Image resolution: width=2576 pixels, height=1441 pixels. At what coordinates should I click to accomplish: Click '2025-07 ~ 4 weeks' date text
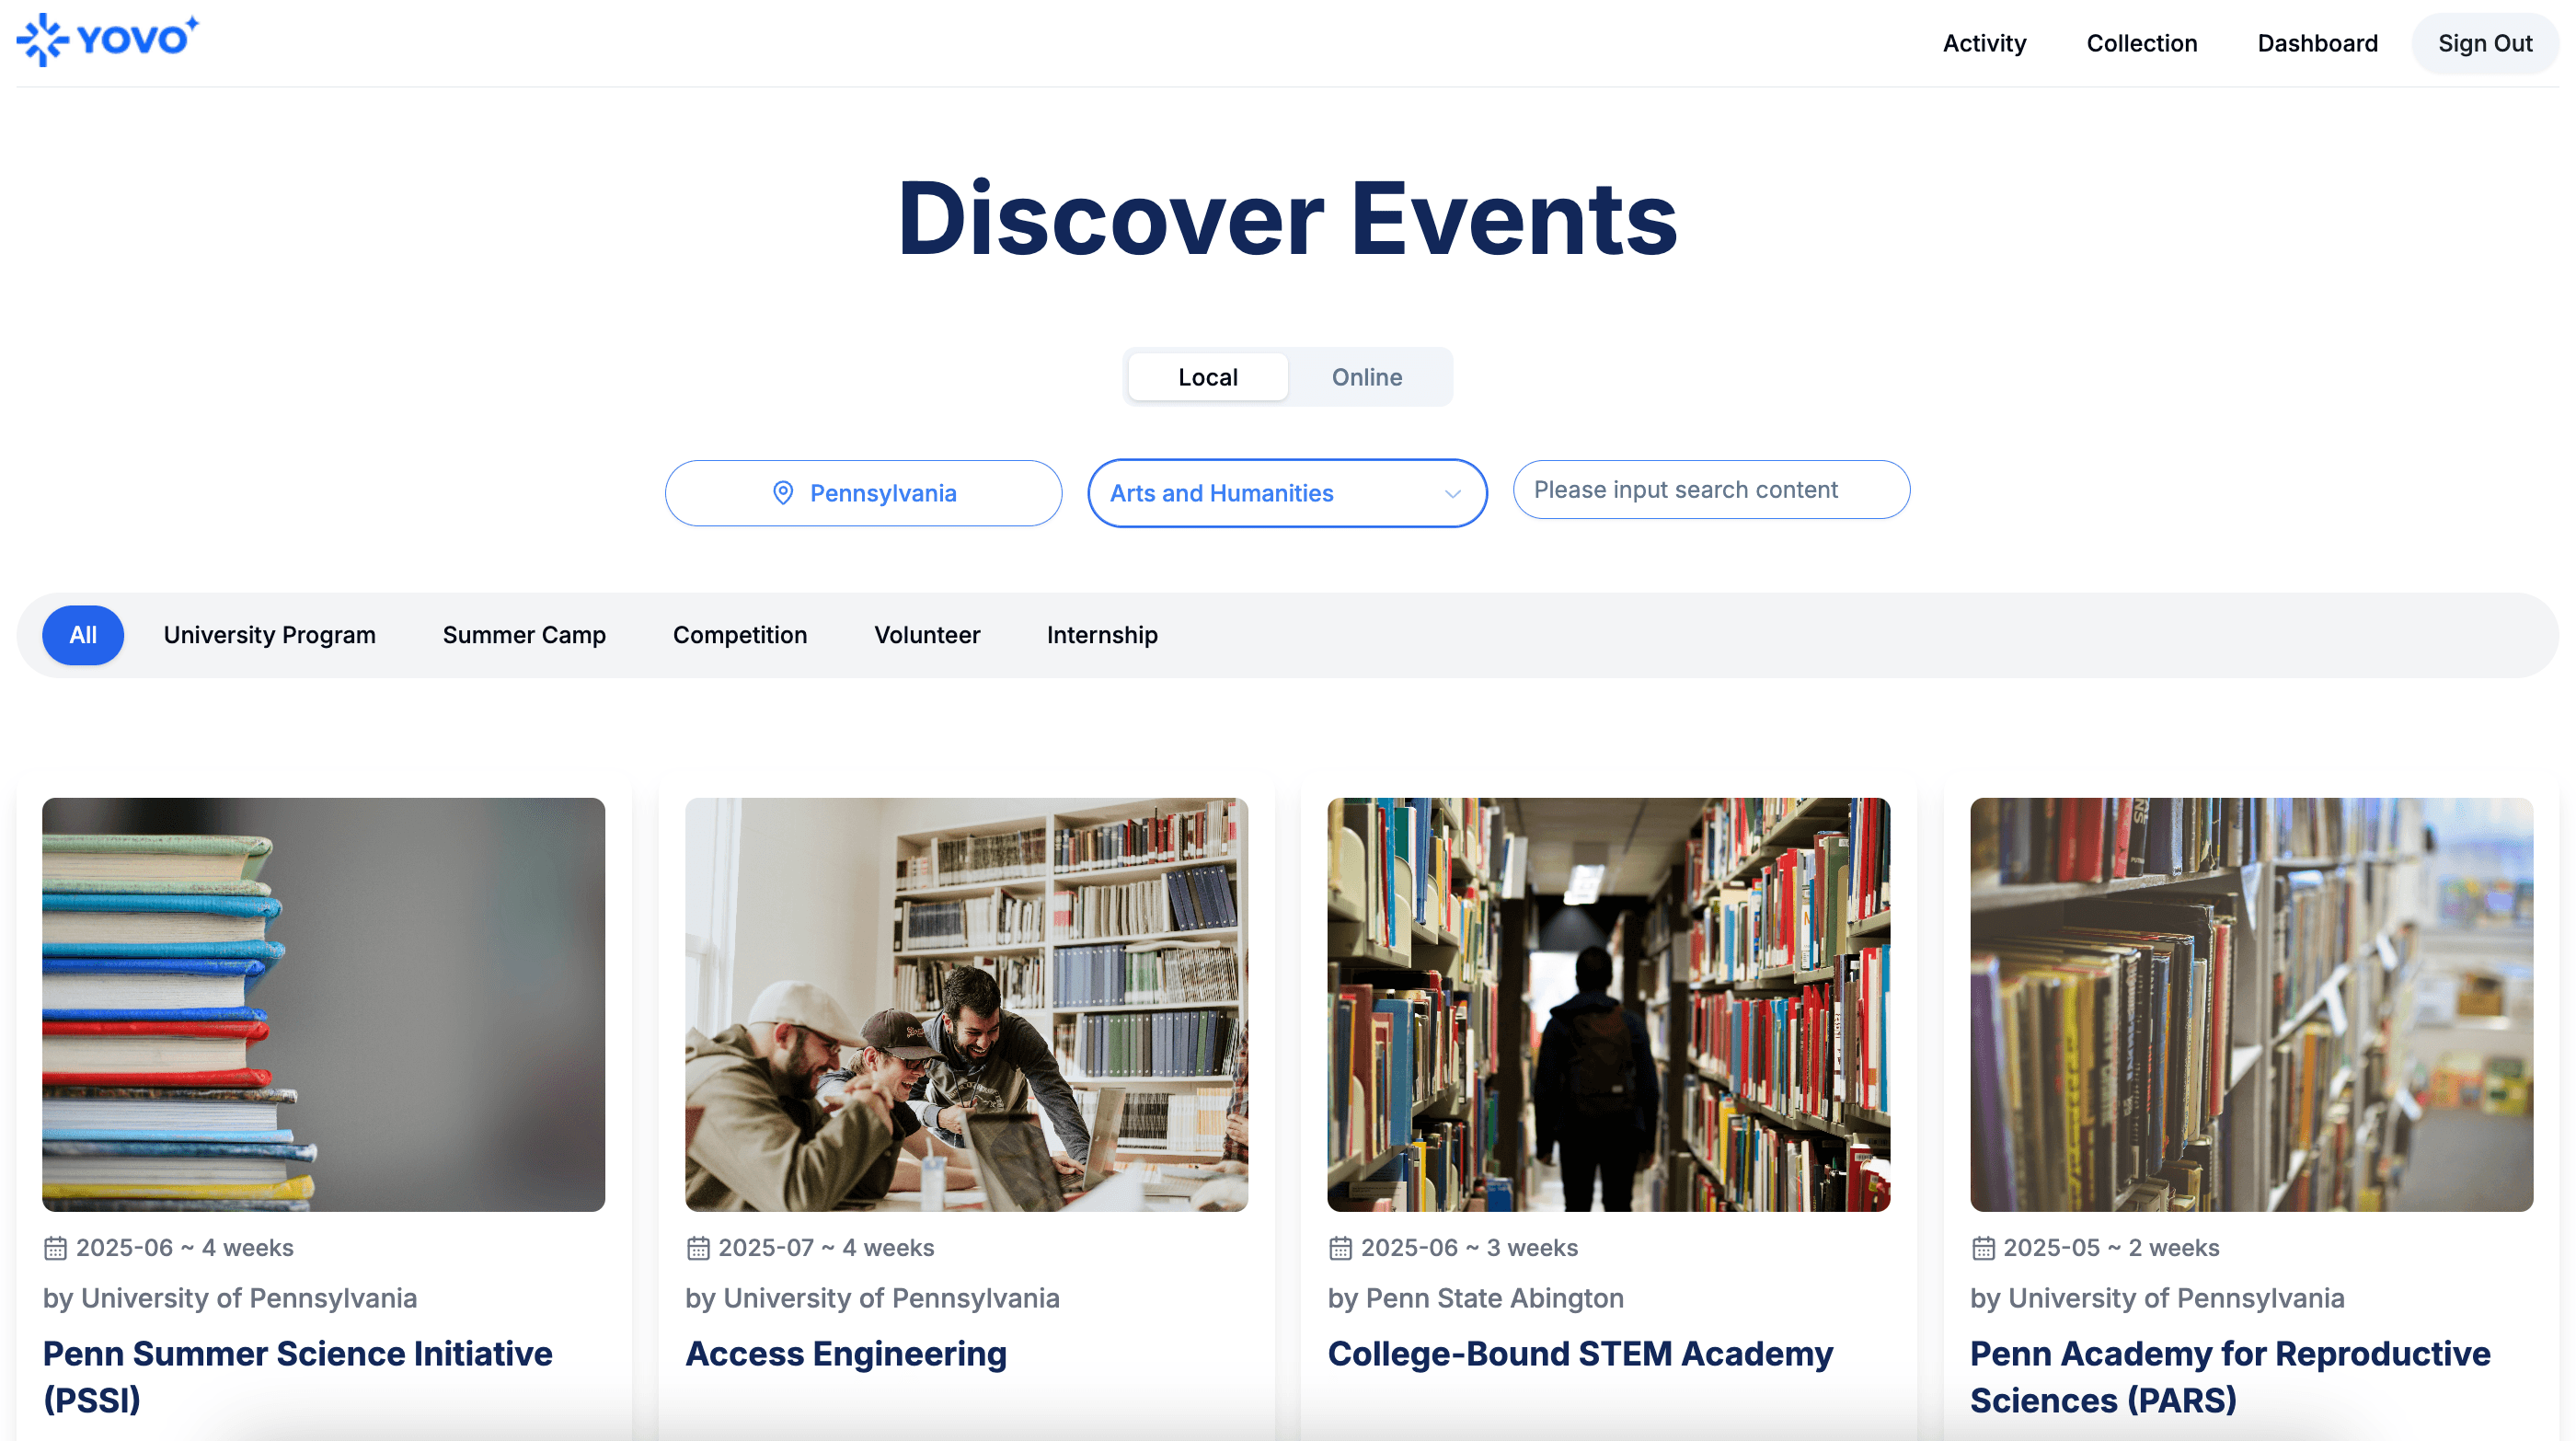(826, 1248)
